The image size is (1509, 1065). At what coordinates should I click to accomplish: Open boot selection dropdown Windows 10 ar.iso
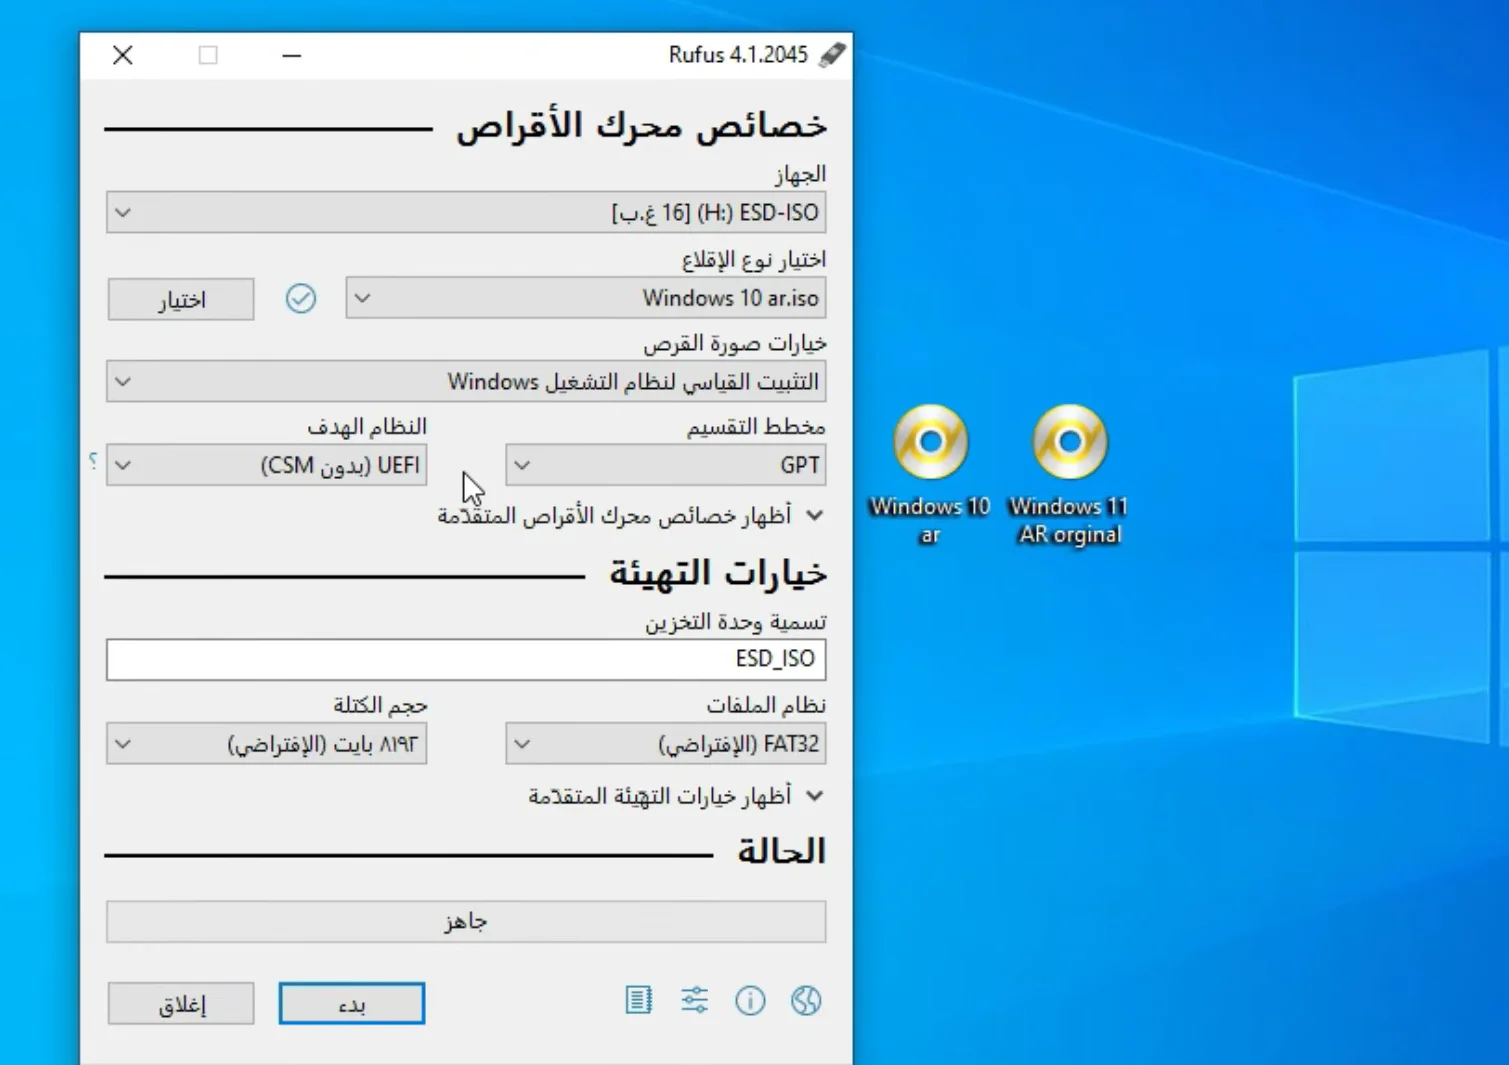click(x=586, y=298)
